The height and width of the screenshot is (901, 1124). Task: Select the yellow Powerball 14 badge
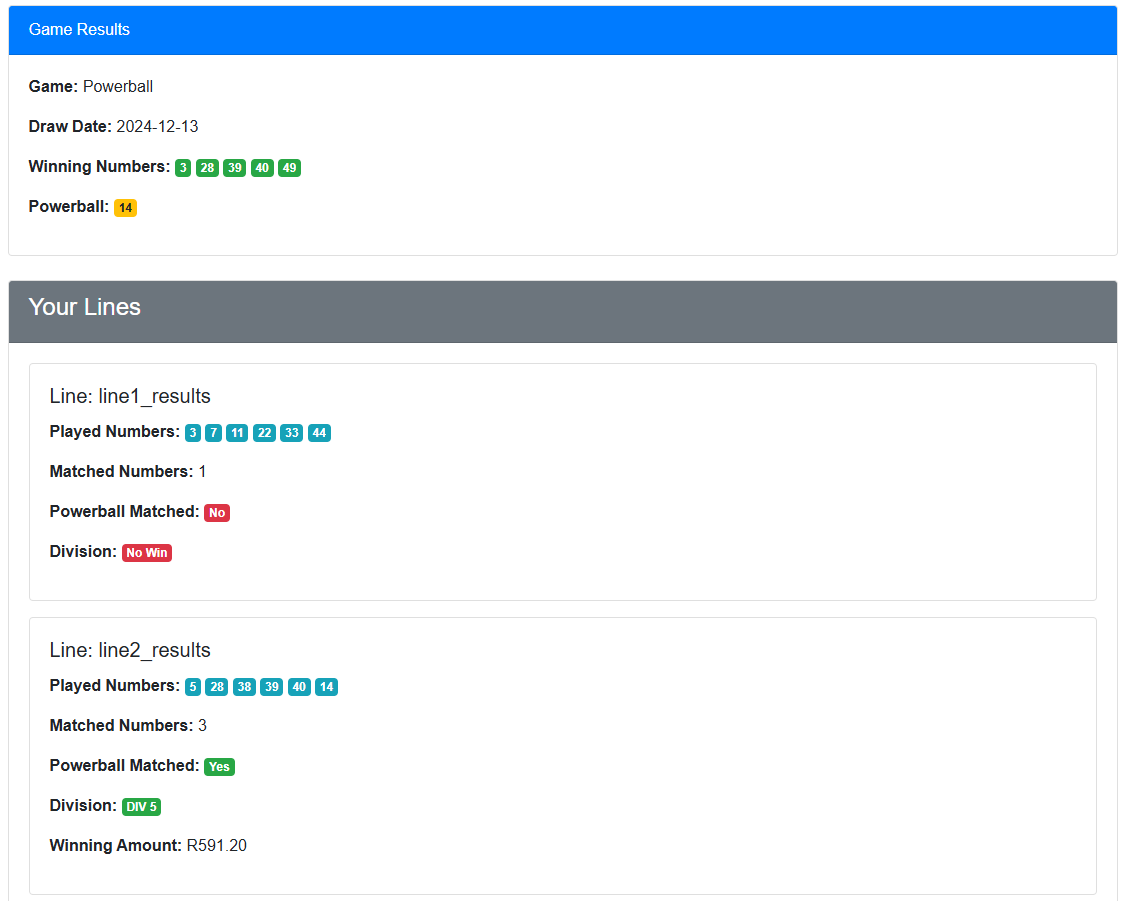point(125,207)
